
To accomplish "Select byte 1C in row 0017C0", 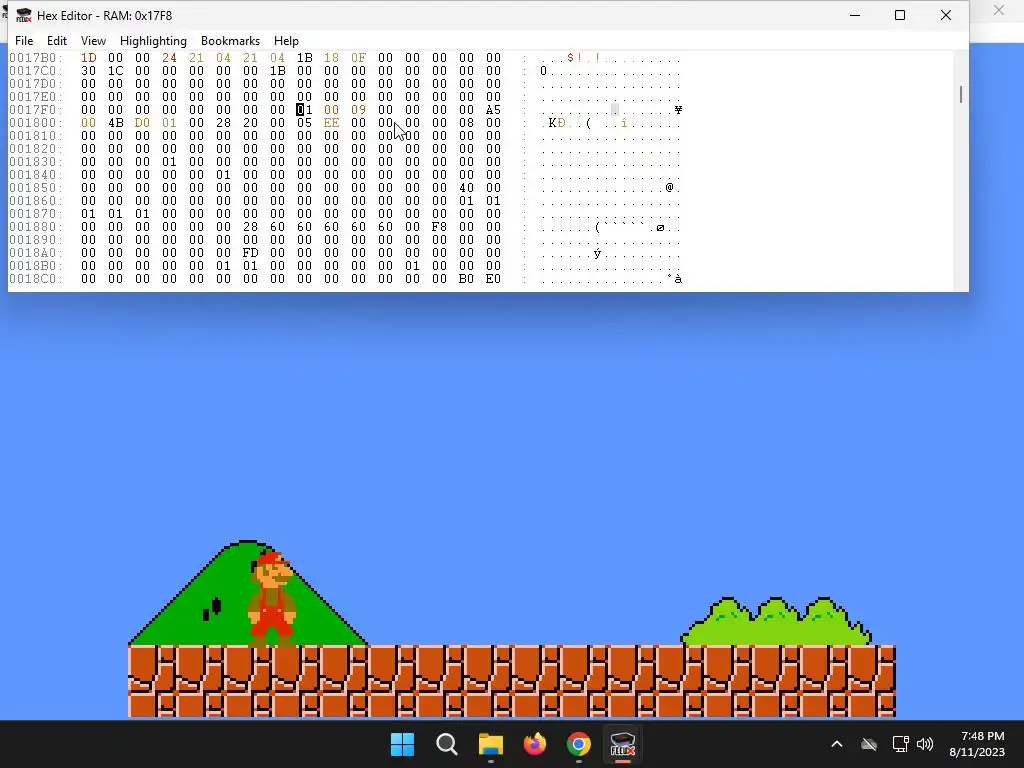I will (116, 71).
